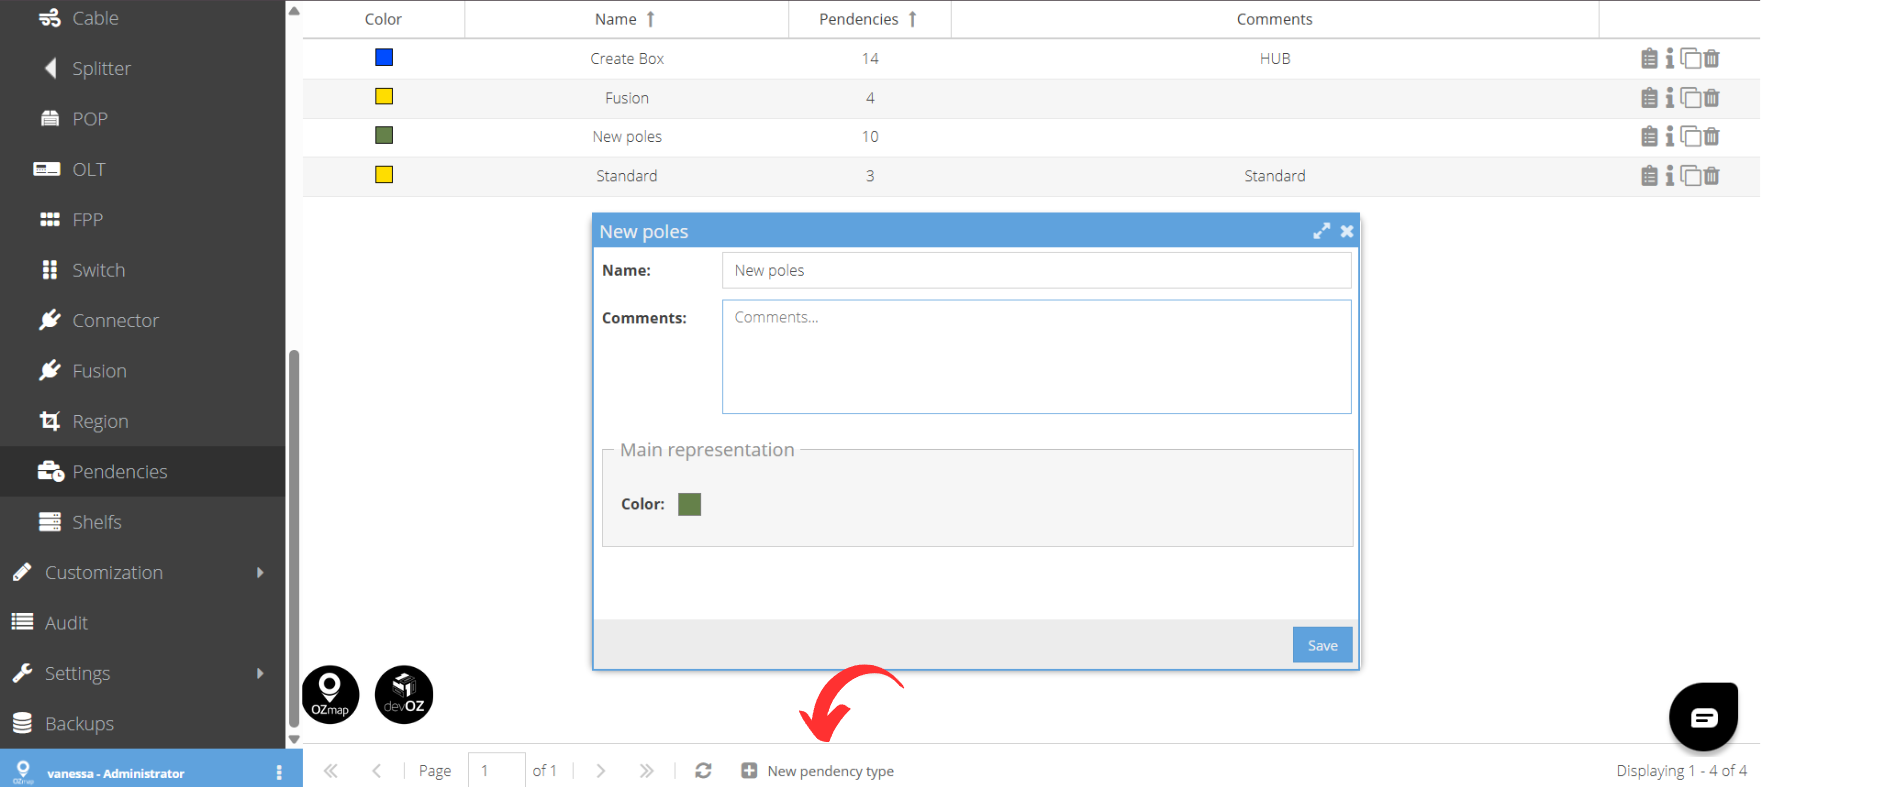Refresh the pendency types table
This screenshot has height=787, width=1883.
coord(703,771)
